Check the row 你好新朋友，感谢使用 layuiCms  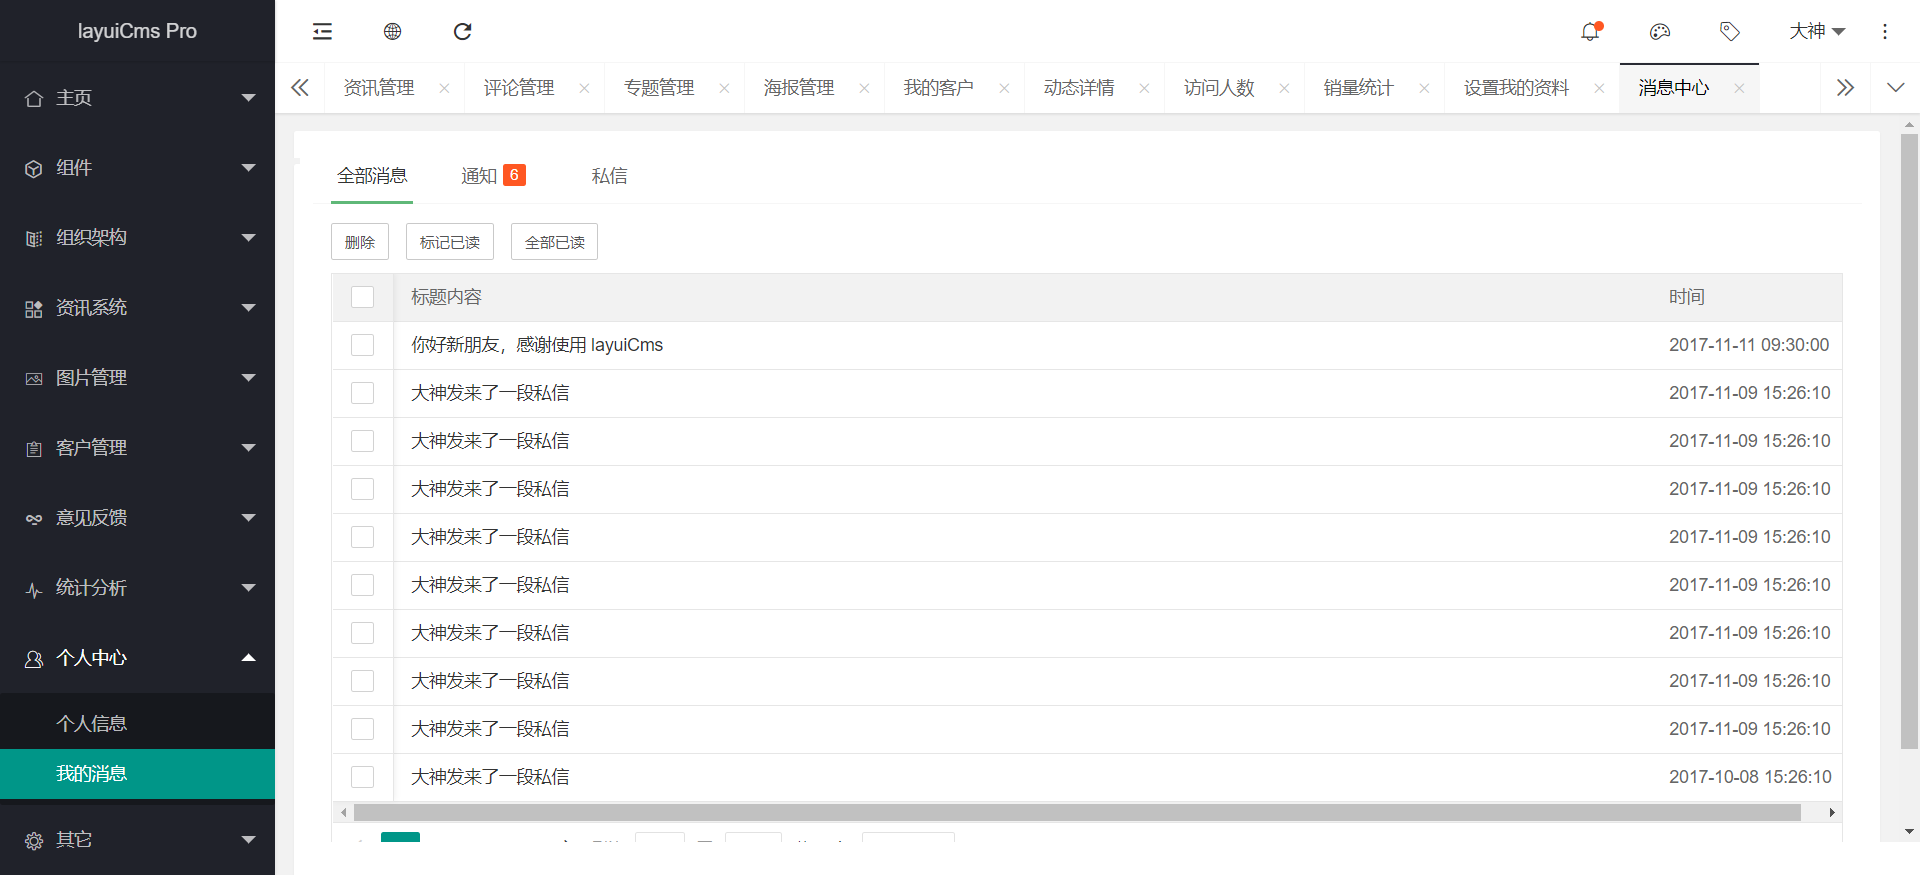(362, 345)
